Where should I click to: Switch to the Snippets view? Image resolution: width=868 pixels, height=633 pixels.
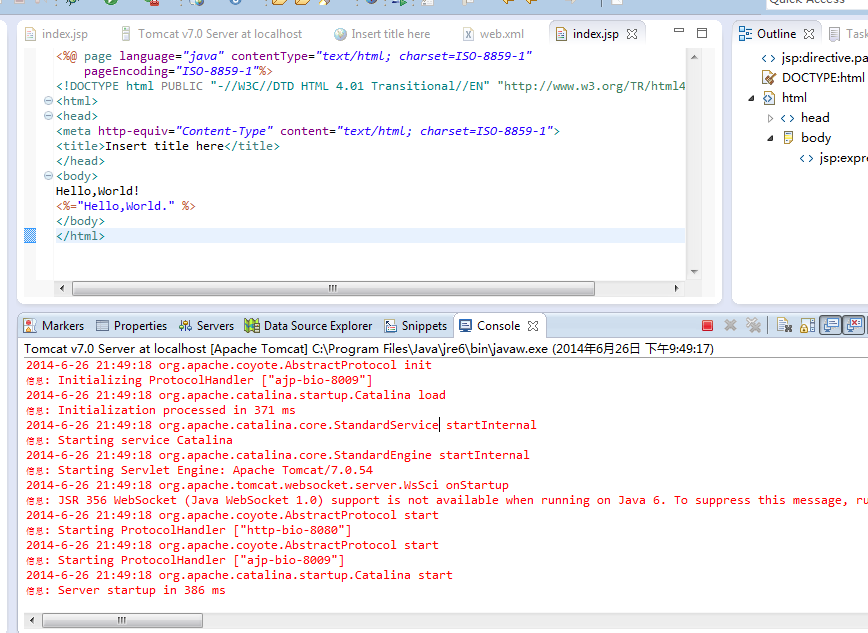[416, 326]
